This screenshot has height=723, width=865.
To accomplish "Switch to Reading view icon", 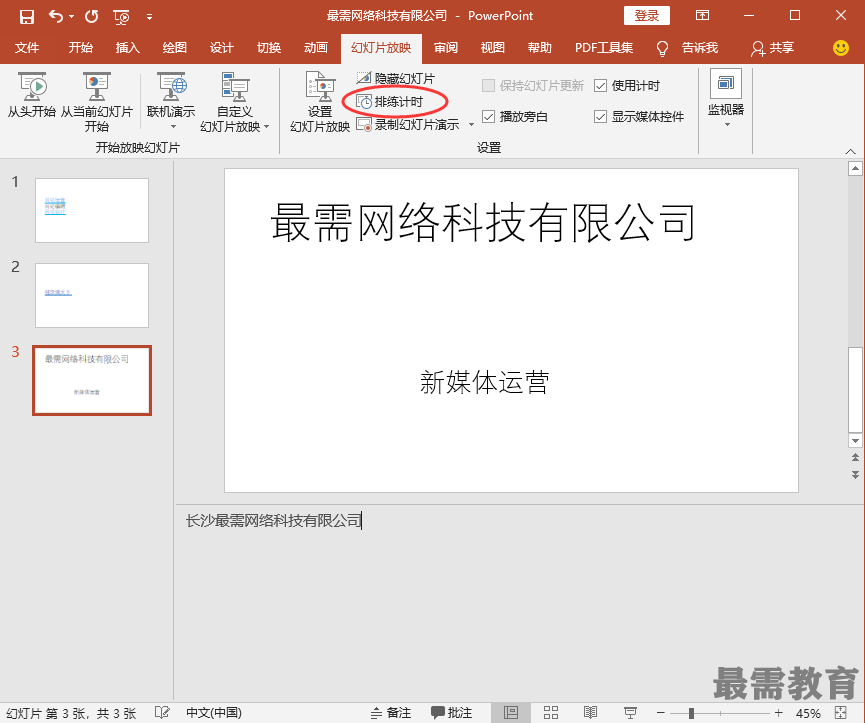I will click(590, 713).
